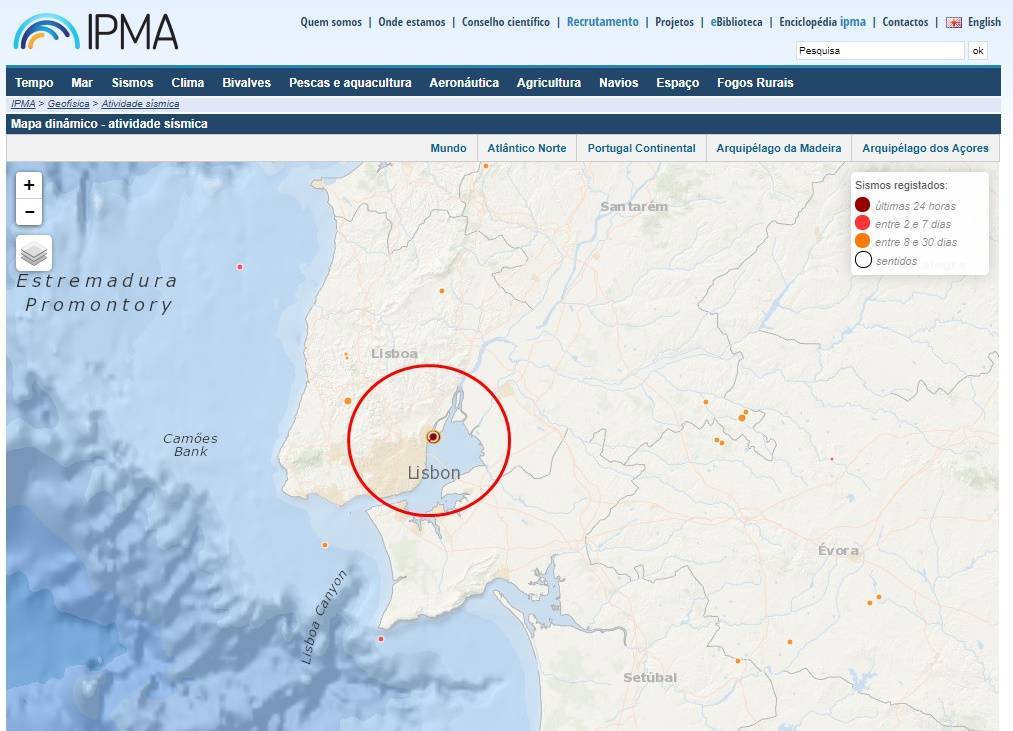This screenshot has height=731, width=1013.
Task: Open the Fogos Rurais menu
Action: tap(755, 83)
